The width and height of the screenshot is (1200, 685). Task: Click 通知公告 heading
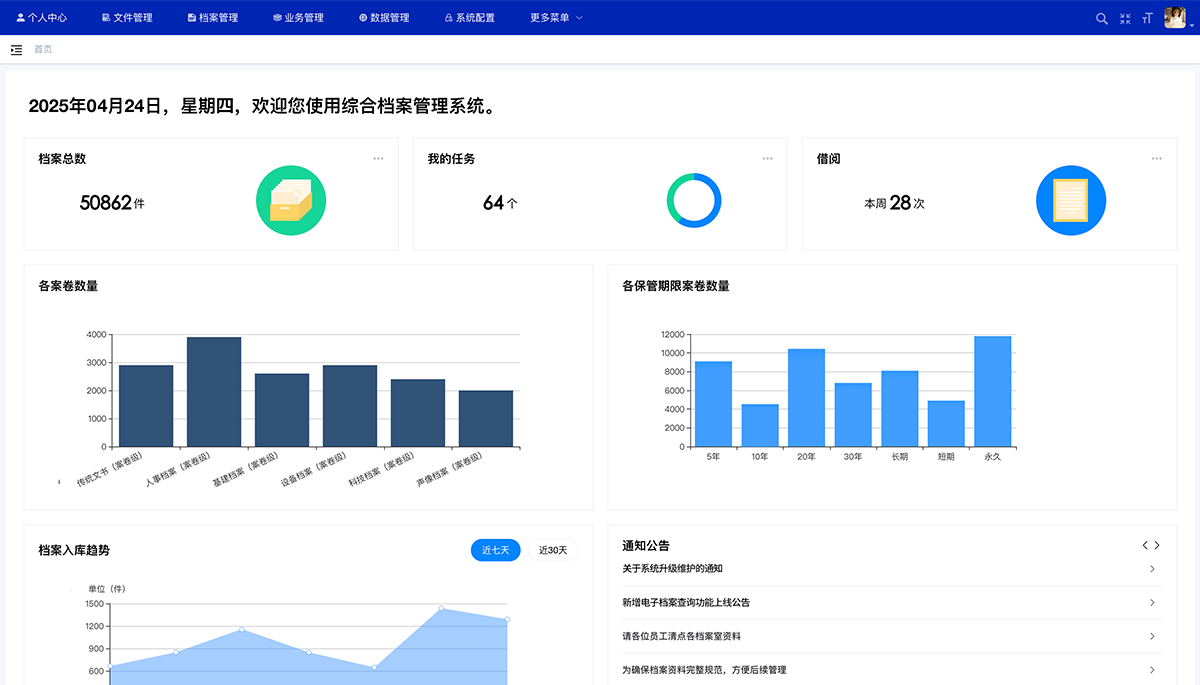646,546
